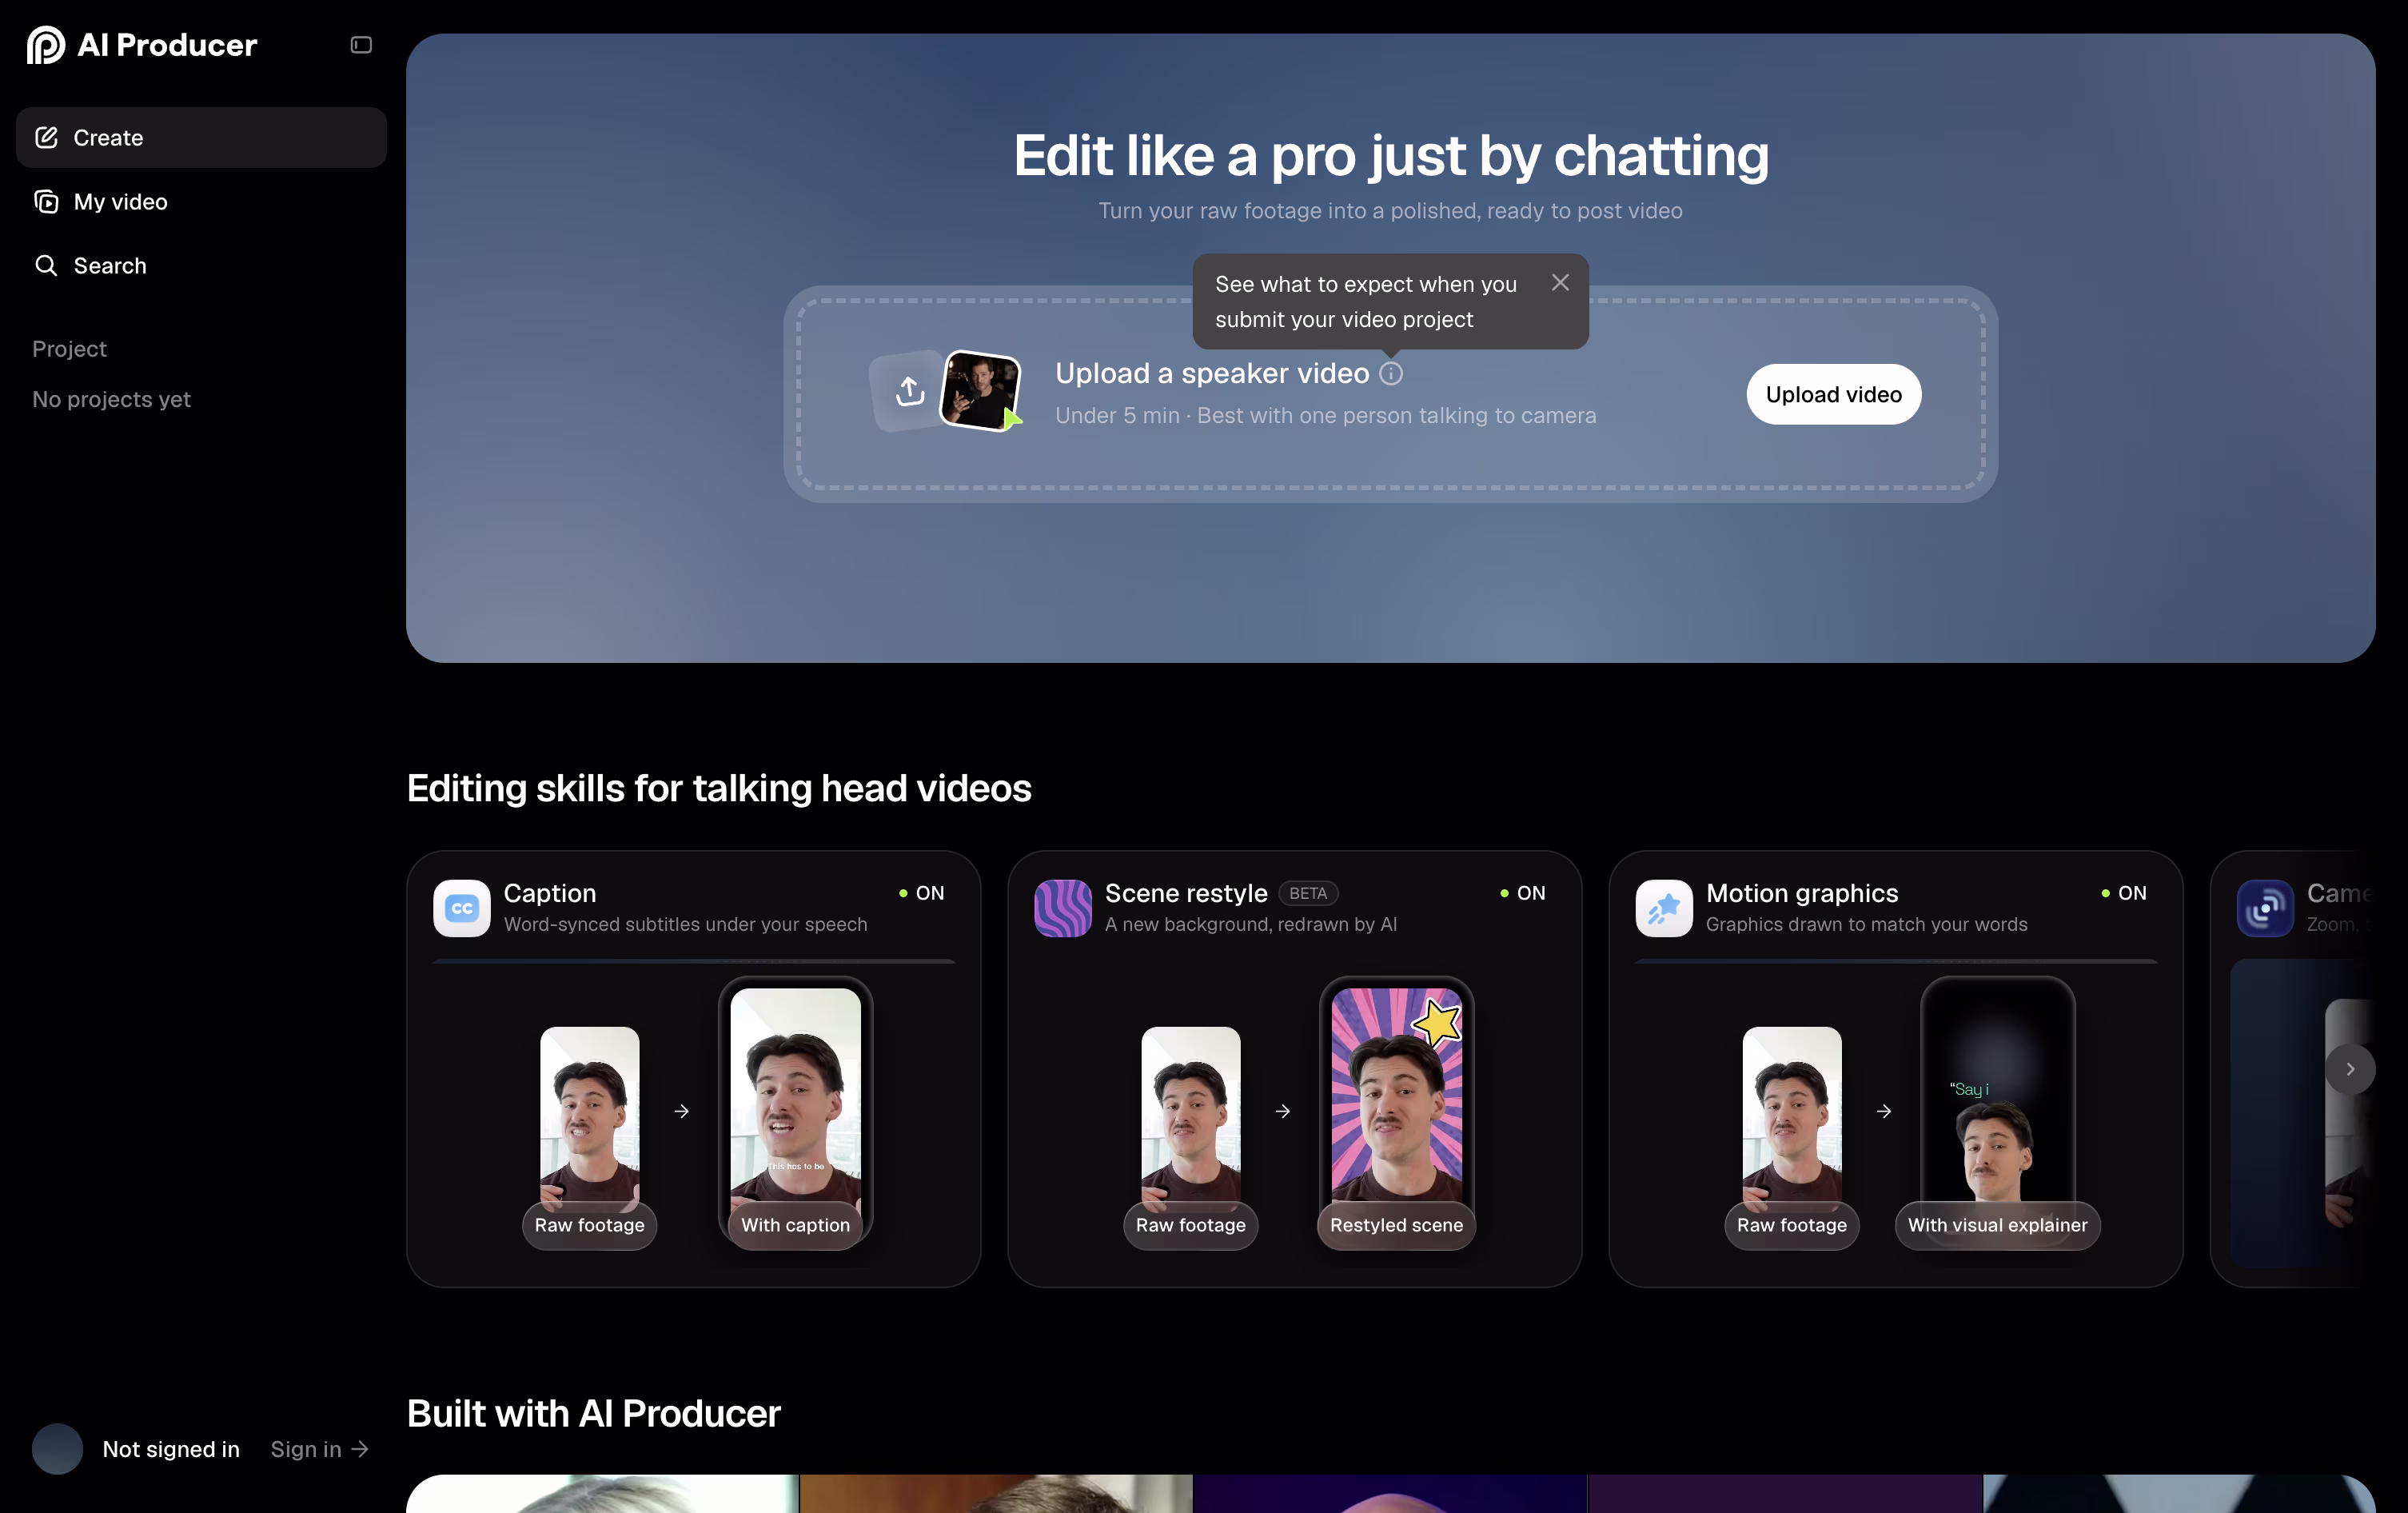This screenshot has height=1513, width=2408.
Task: Click the Sign in link
Action: (320, 1449)
